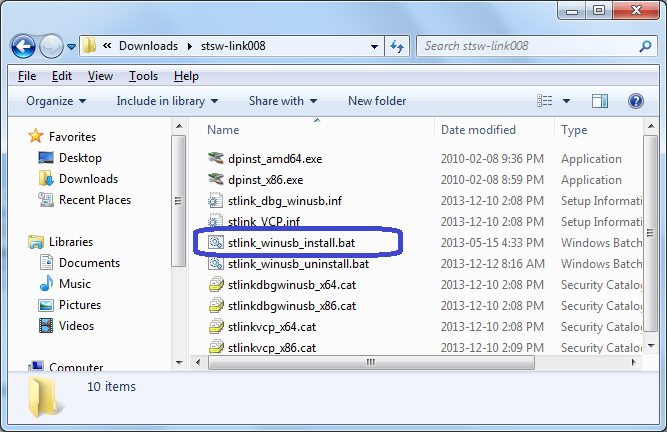
Task: Open the view options dropdown arrow
Action: (566, 101)
